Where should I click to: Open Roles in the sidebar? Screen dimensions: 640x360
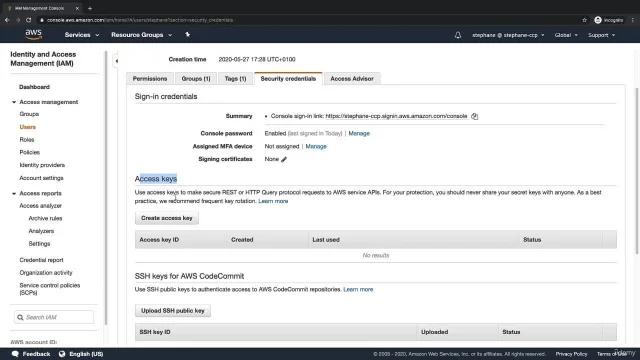[27, 140]
